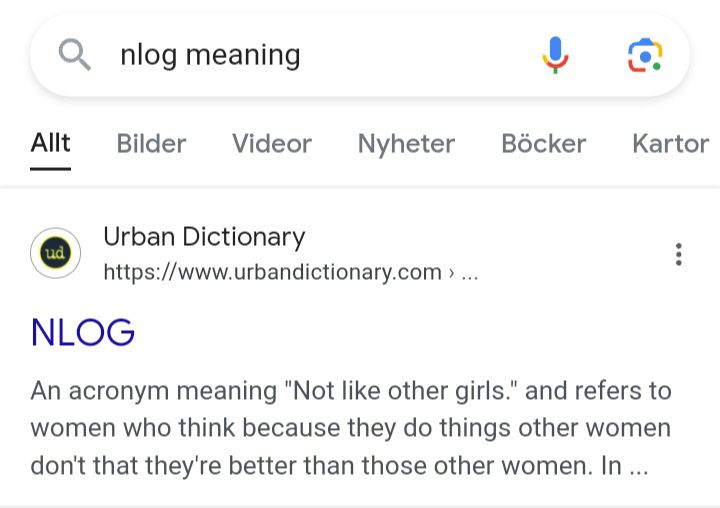Open the three-dot result options menu
This screenshot has height=508, width=720.
679,254
